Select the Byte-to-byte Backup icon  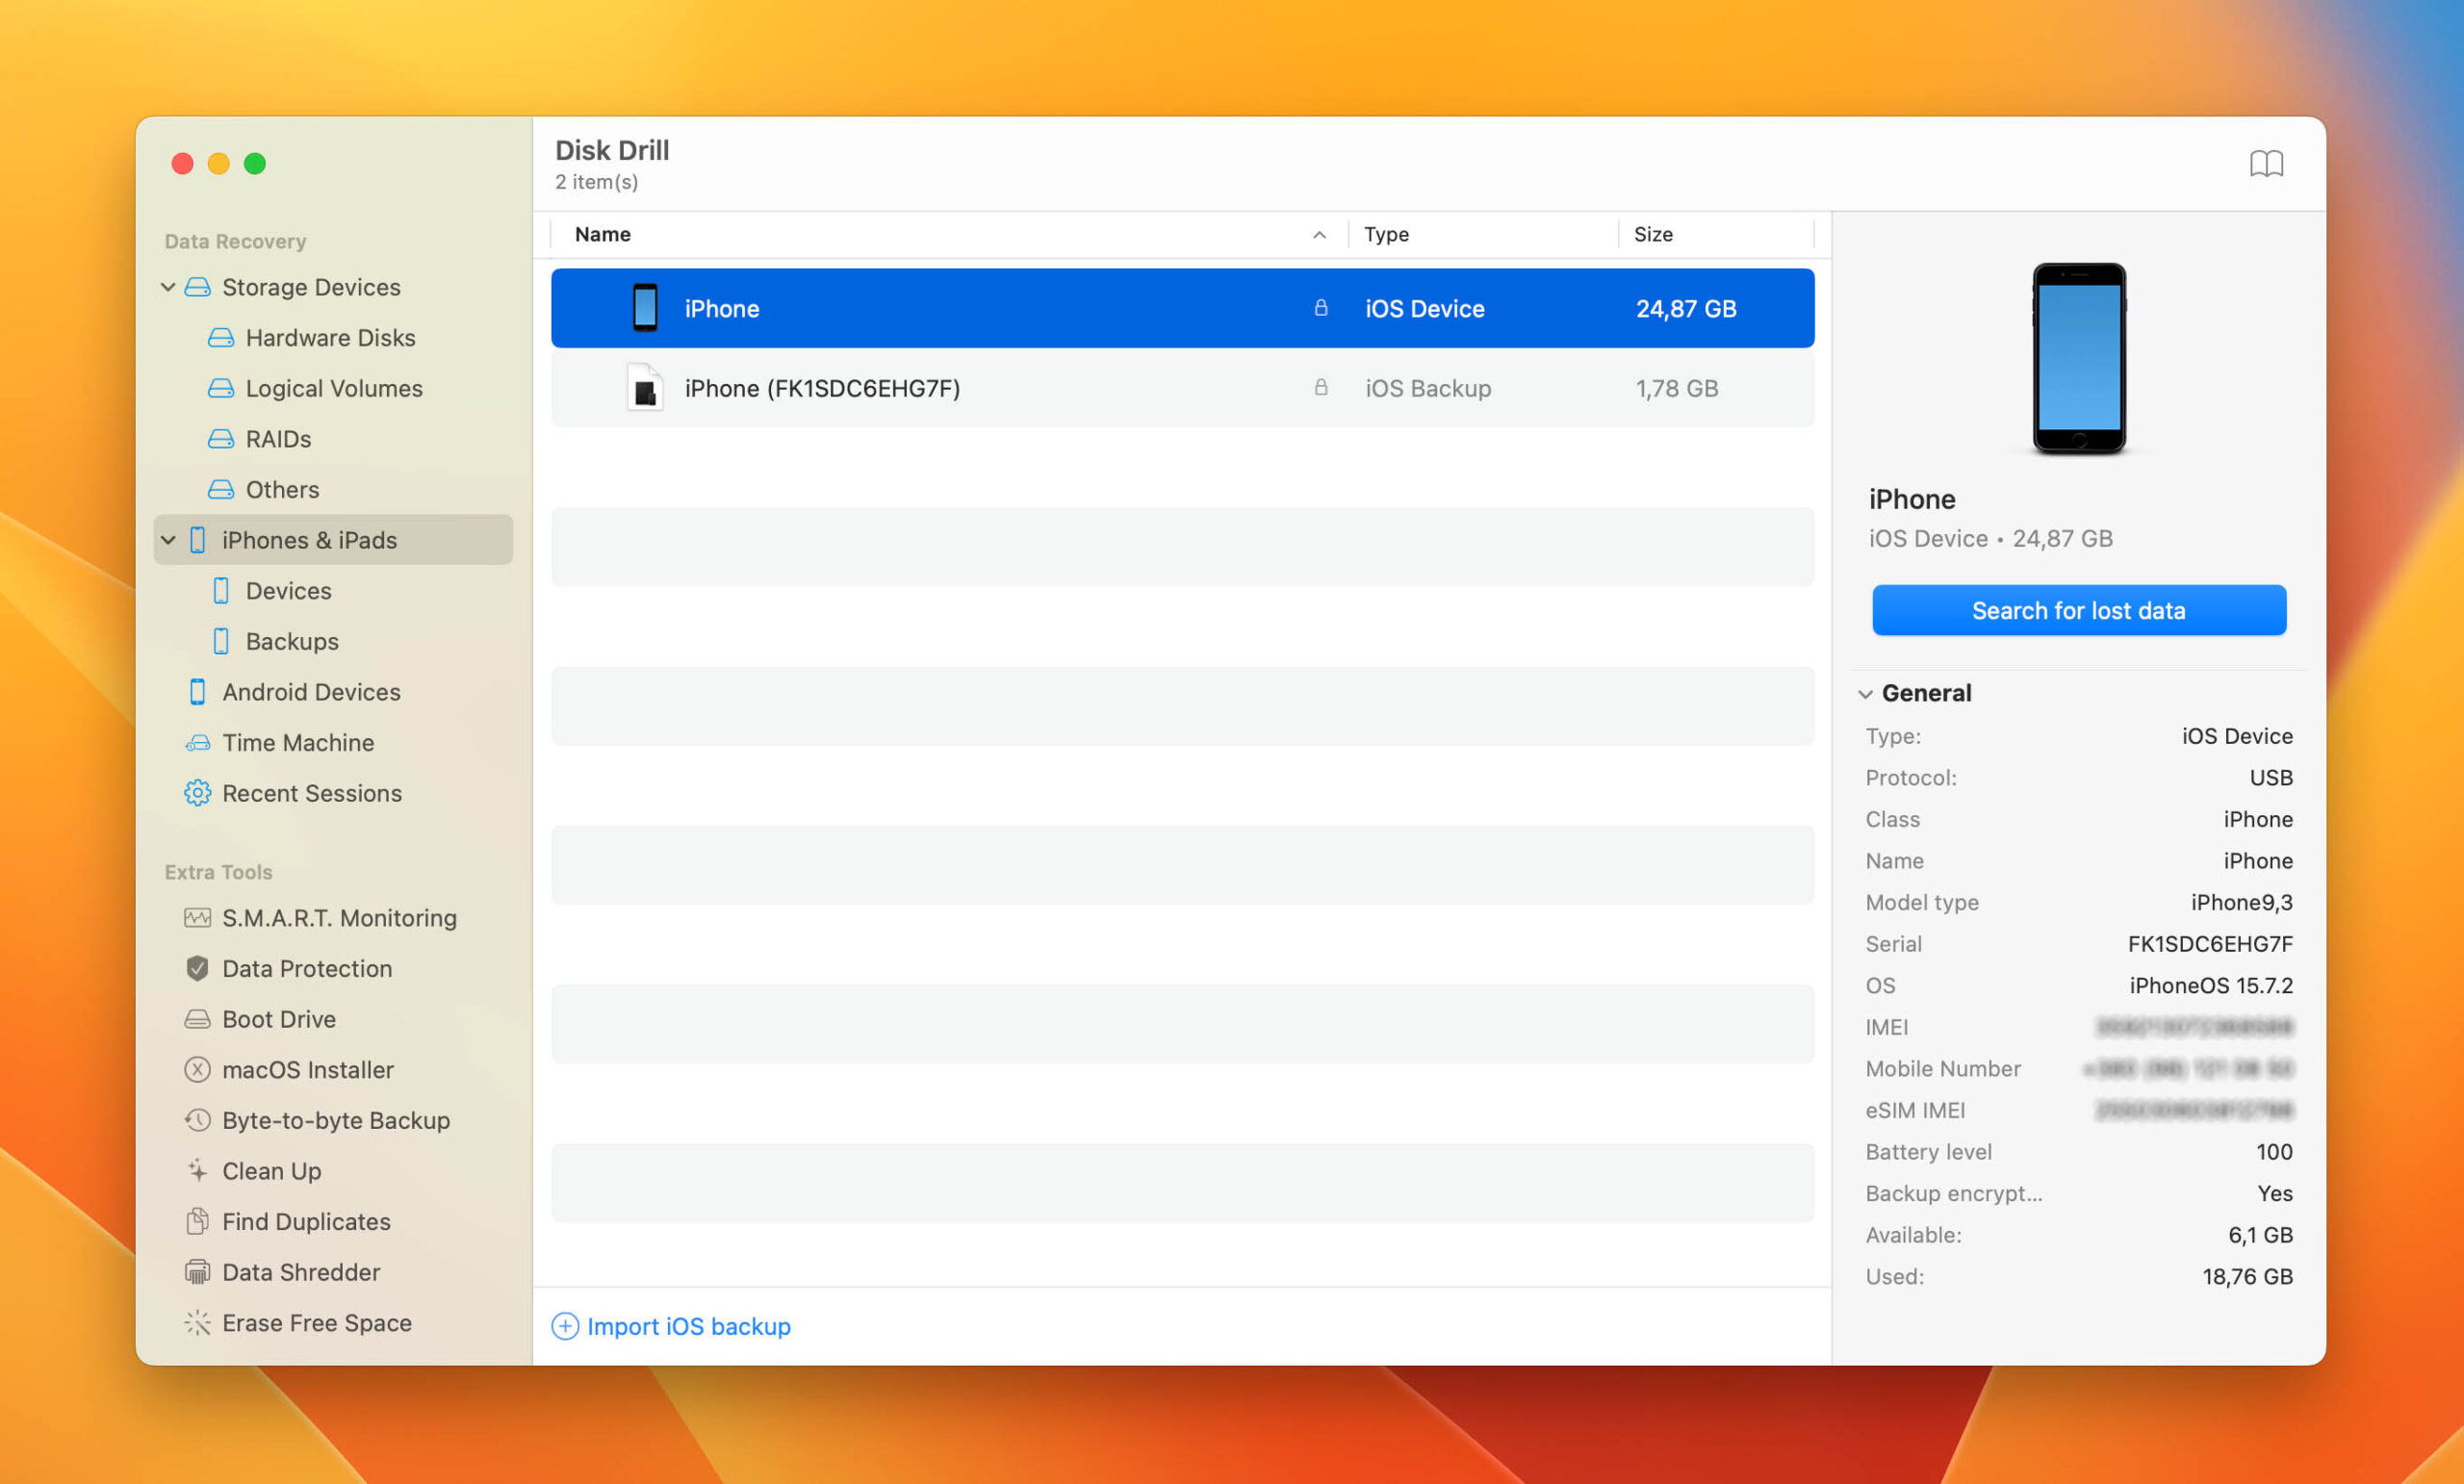click(x=197, y=1118)
